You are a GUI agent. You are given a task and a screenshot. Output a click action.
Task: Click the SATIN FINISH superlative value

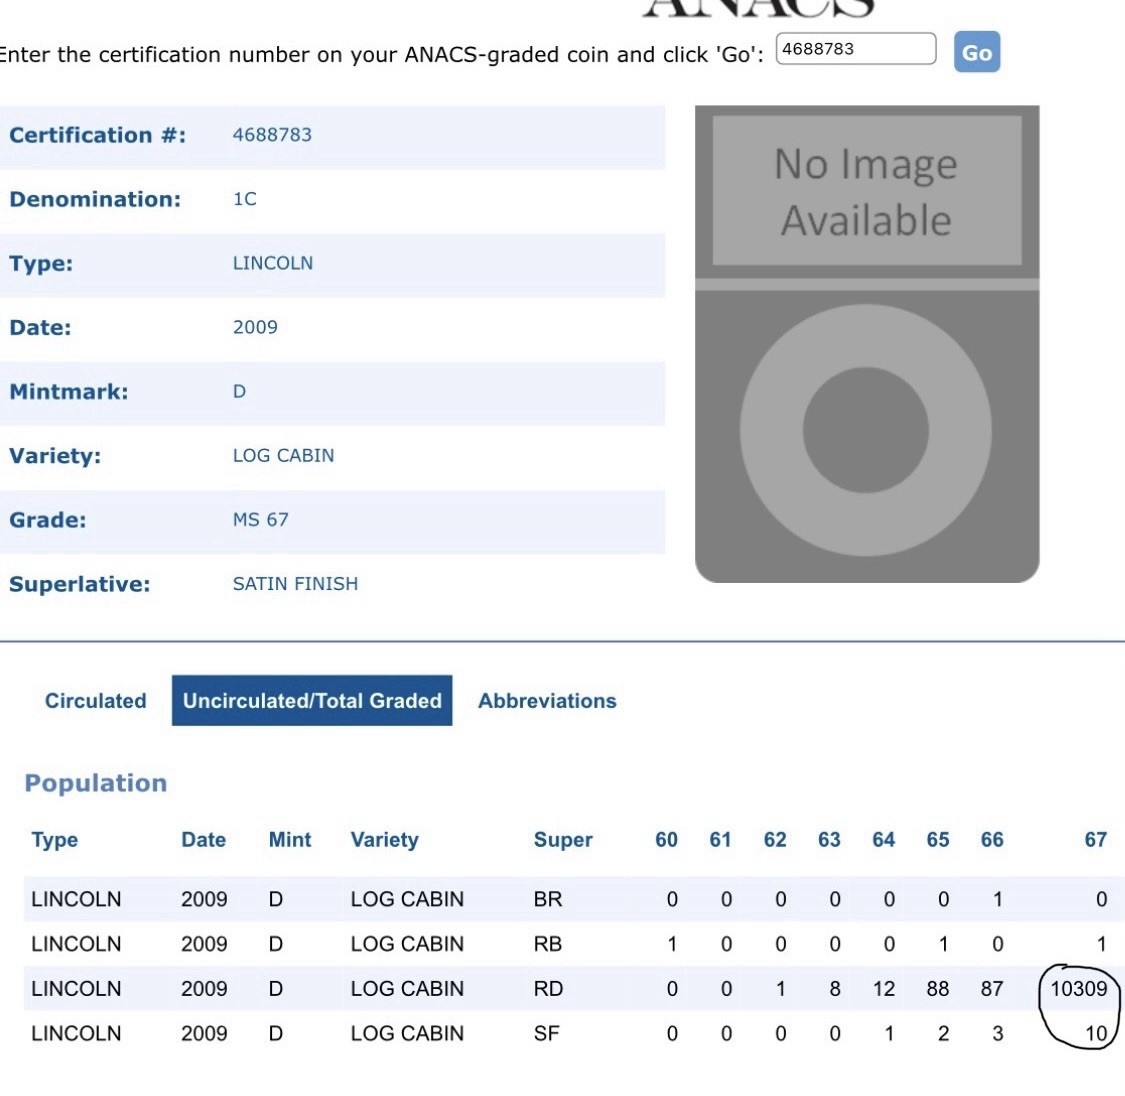295,584
